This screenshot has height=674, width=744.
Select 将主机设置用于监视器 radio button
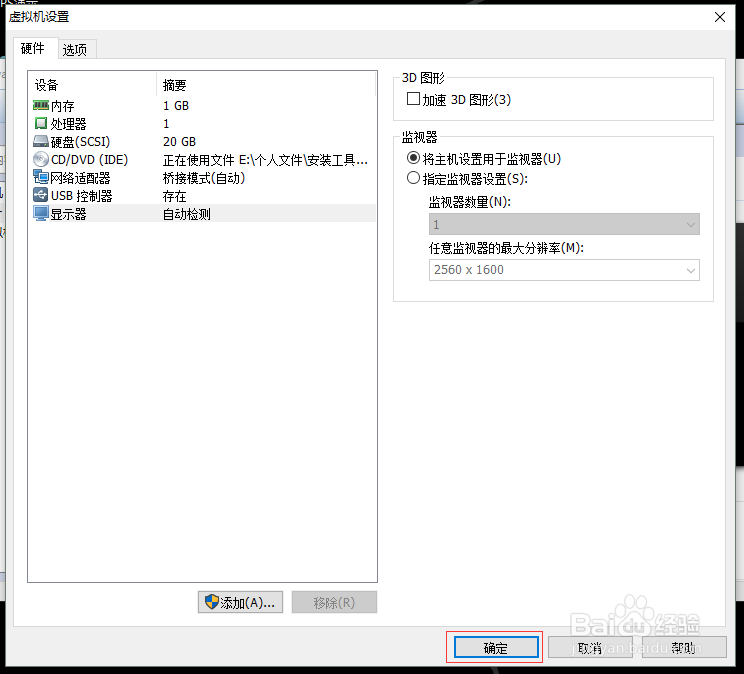tap(413, 159)
